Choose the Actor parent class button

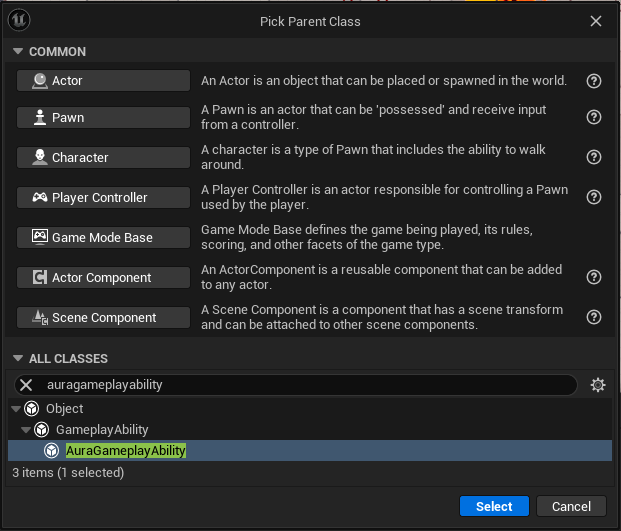(103, 81)
